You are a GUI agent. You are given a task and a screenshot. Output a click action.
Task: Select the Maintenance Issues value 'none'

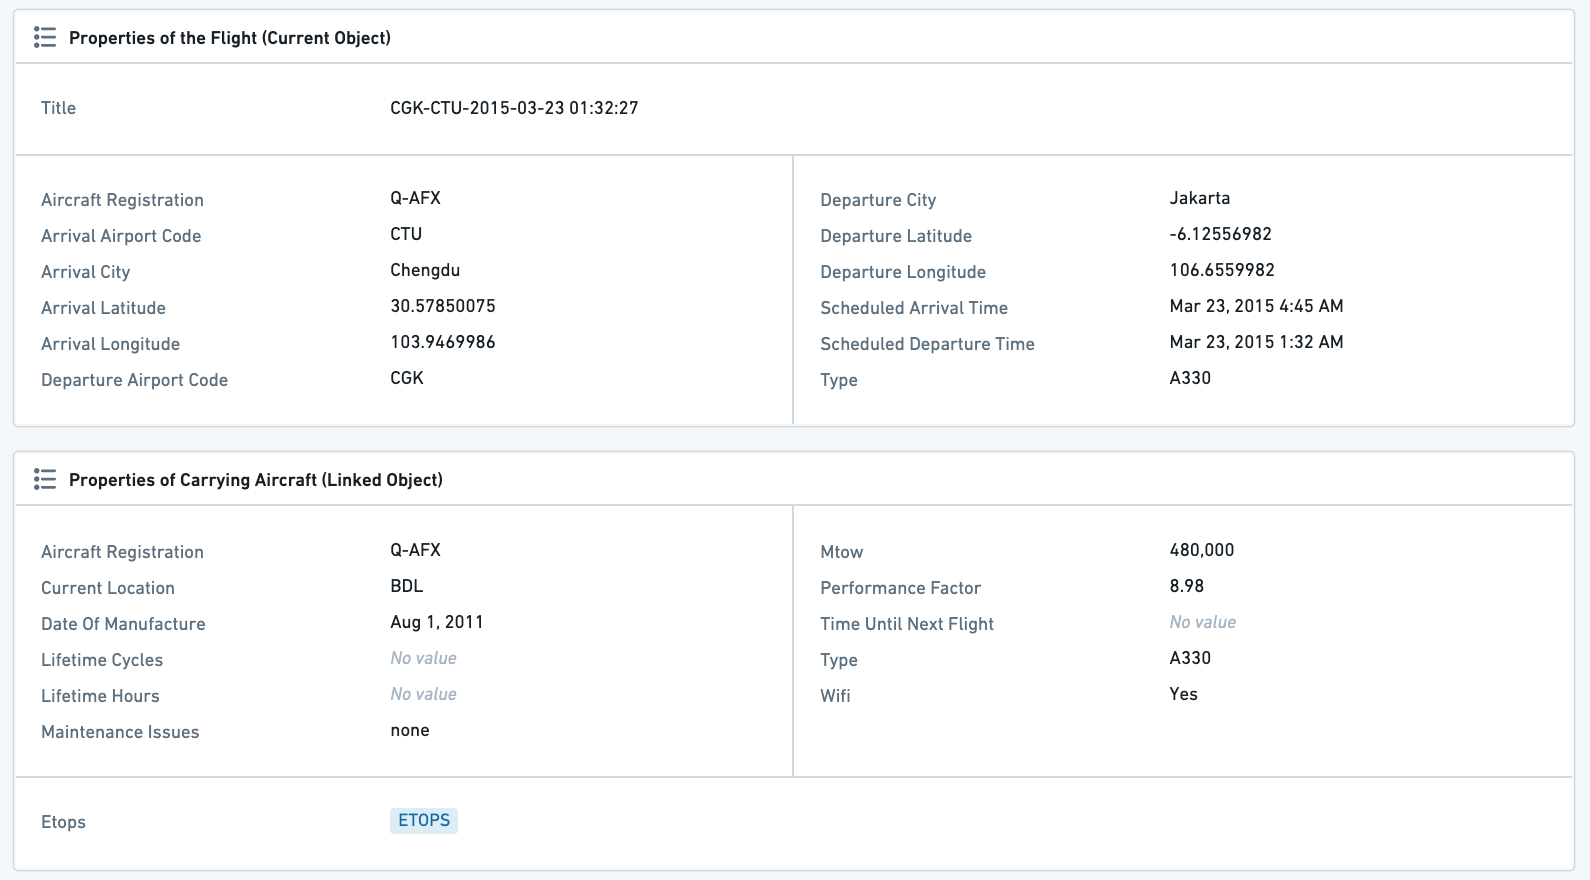[x=410, y=730]
